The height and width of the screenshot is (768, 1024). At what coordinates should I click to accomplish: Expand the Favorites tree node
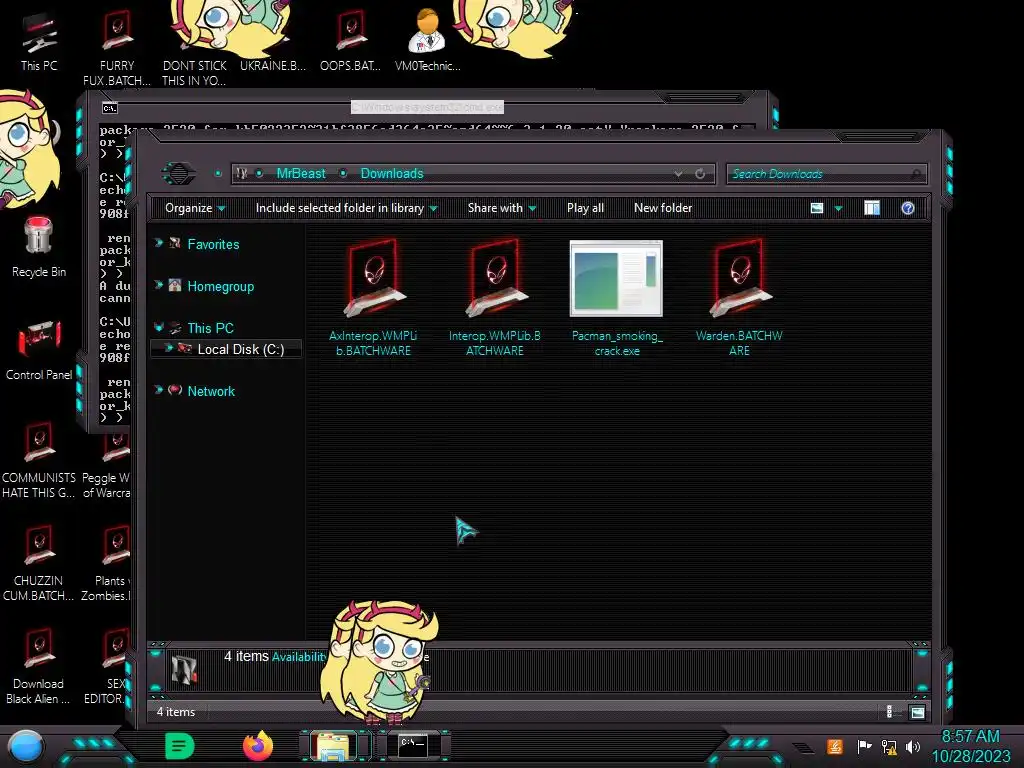coord(159,243)
